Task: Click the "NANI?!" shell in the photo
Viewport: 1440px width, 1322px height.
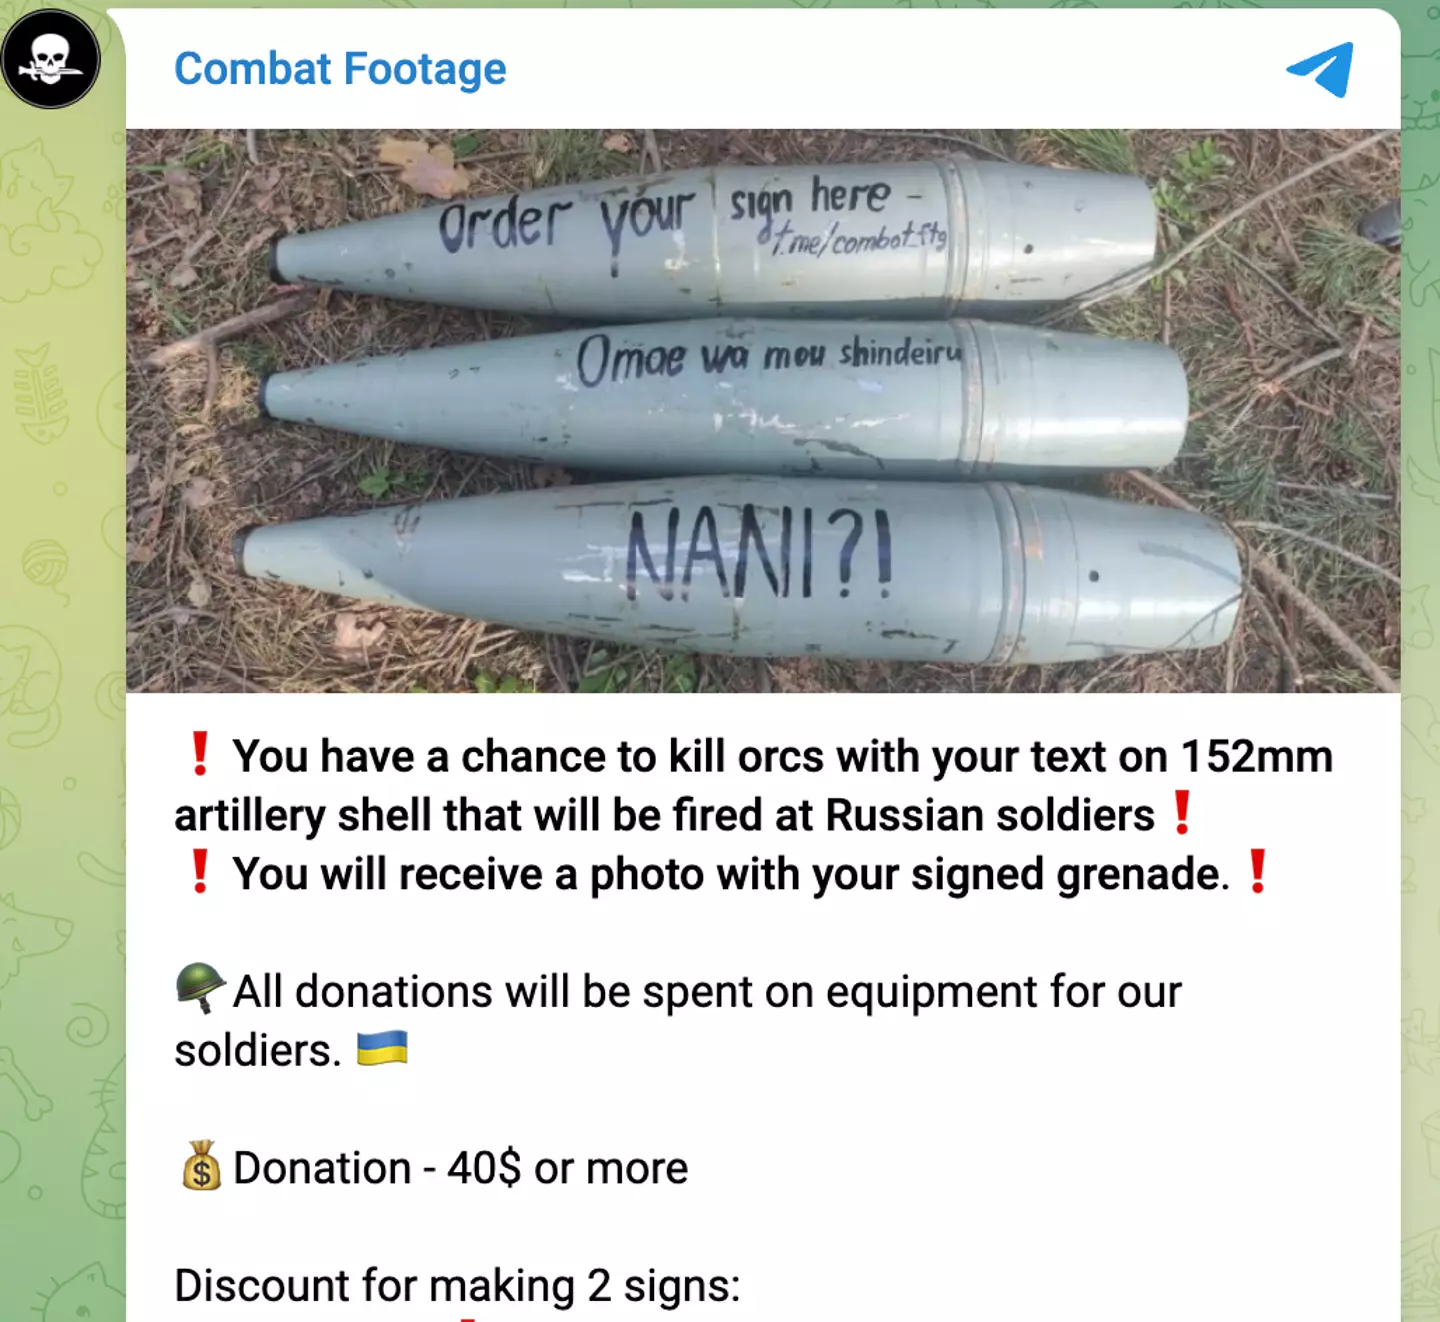Action: pos(740,570)
